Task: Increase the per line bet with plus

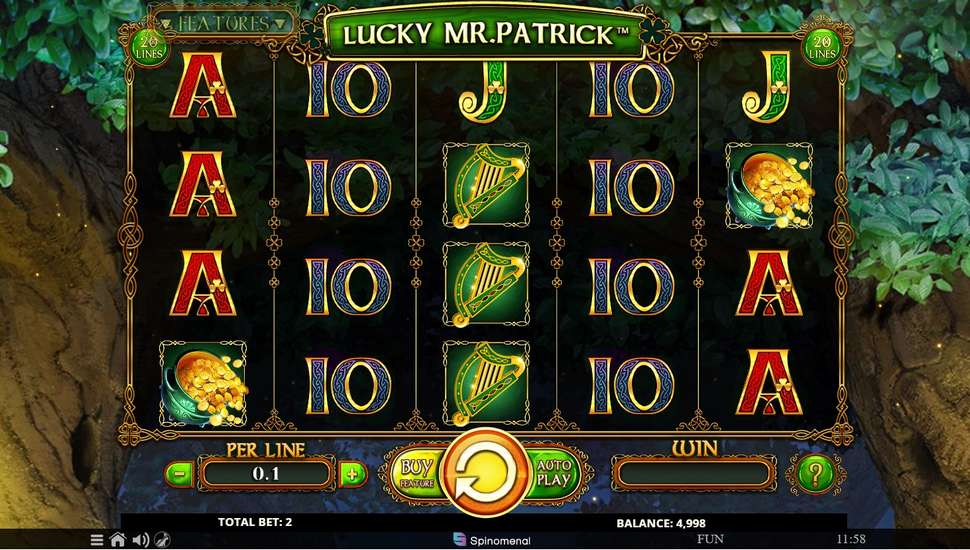Action: click(353, 475)
